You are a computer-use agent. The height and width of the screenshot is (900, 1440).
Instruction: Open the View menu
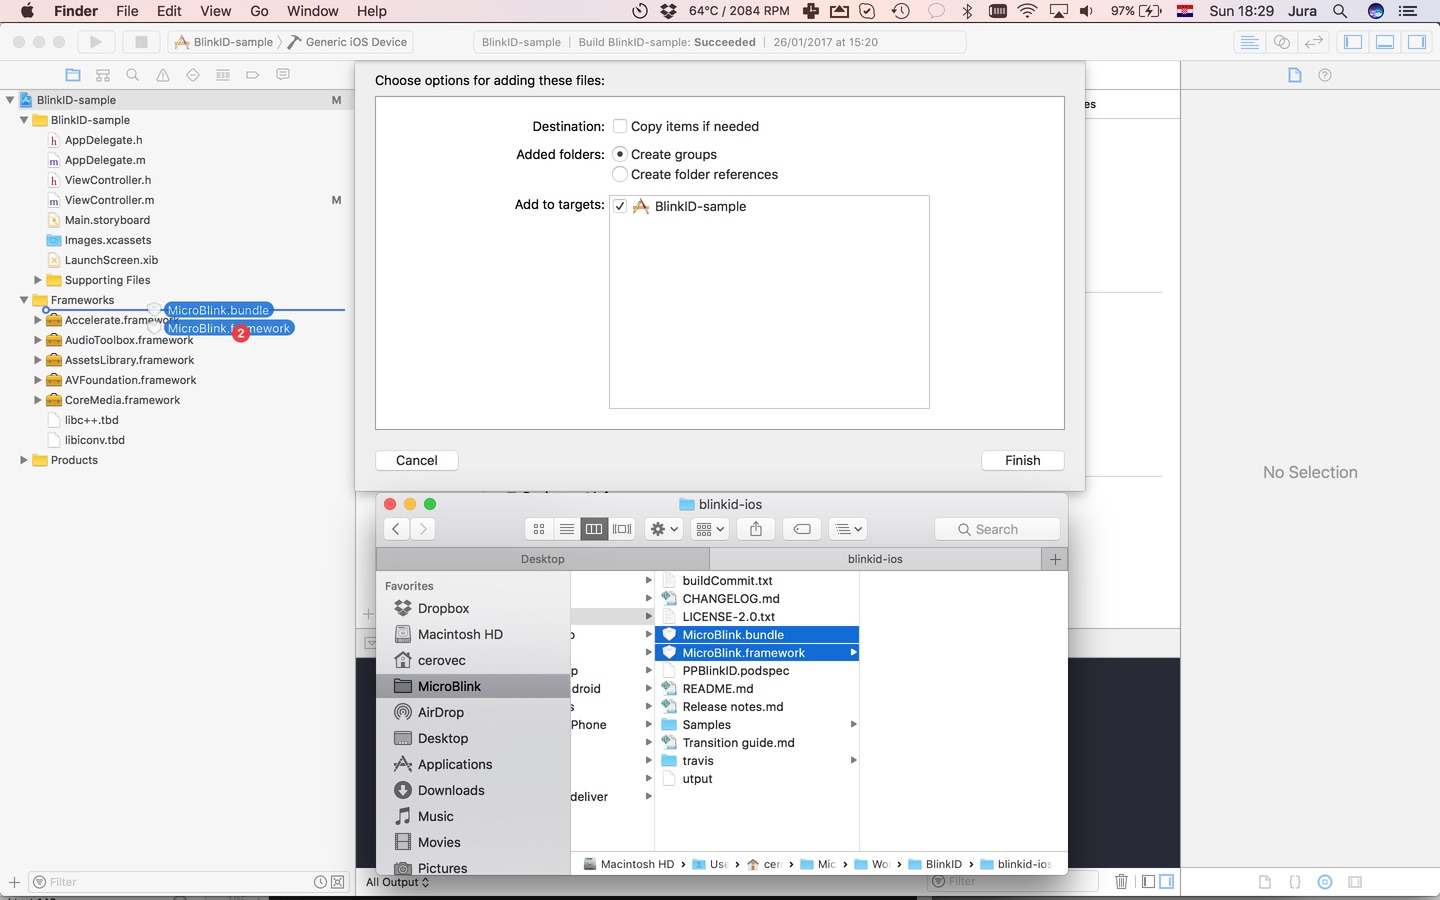tap(215, 11)
